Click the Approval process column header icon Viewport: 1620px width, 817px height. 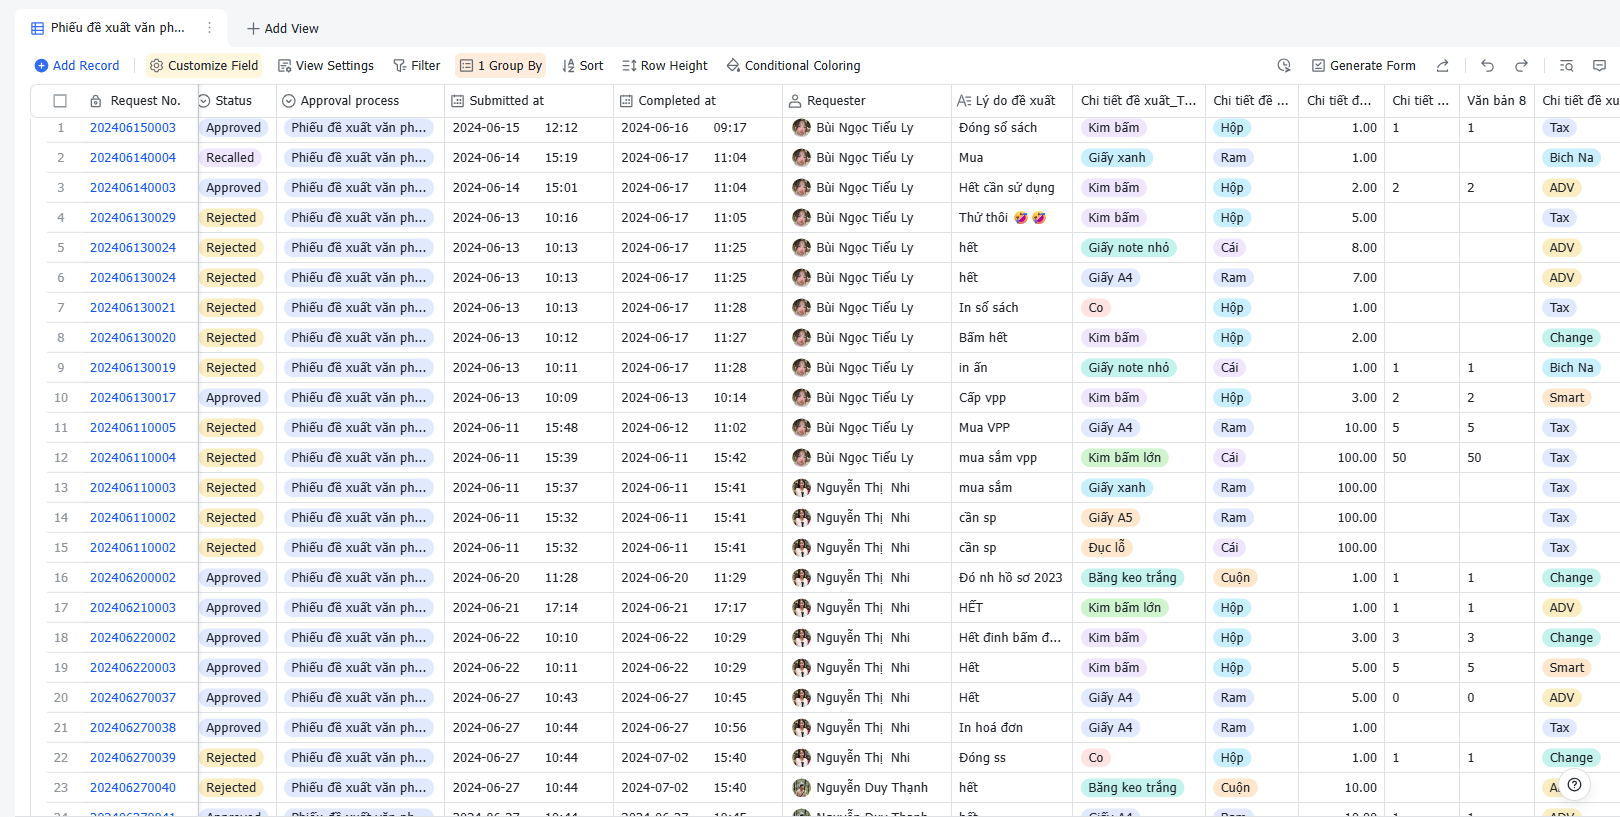point(289,101)
